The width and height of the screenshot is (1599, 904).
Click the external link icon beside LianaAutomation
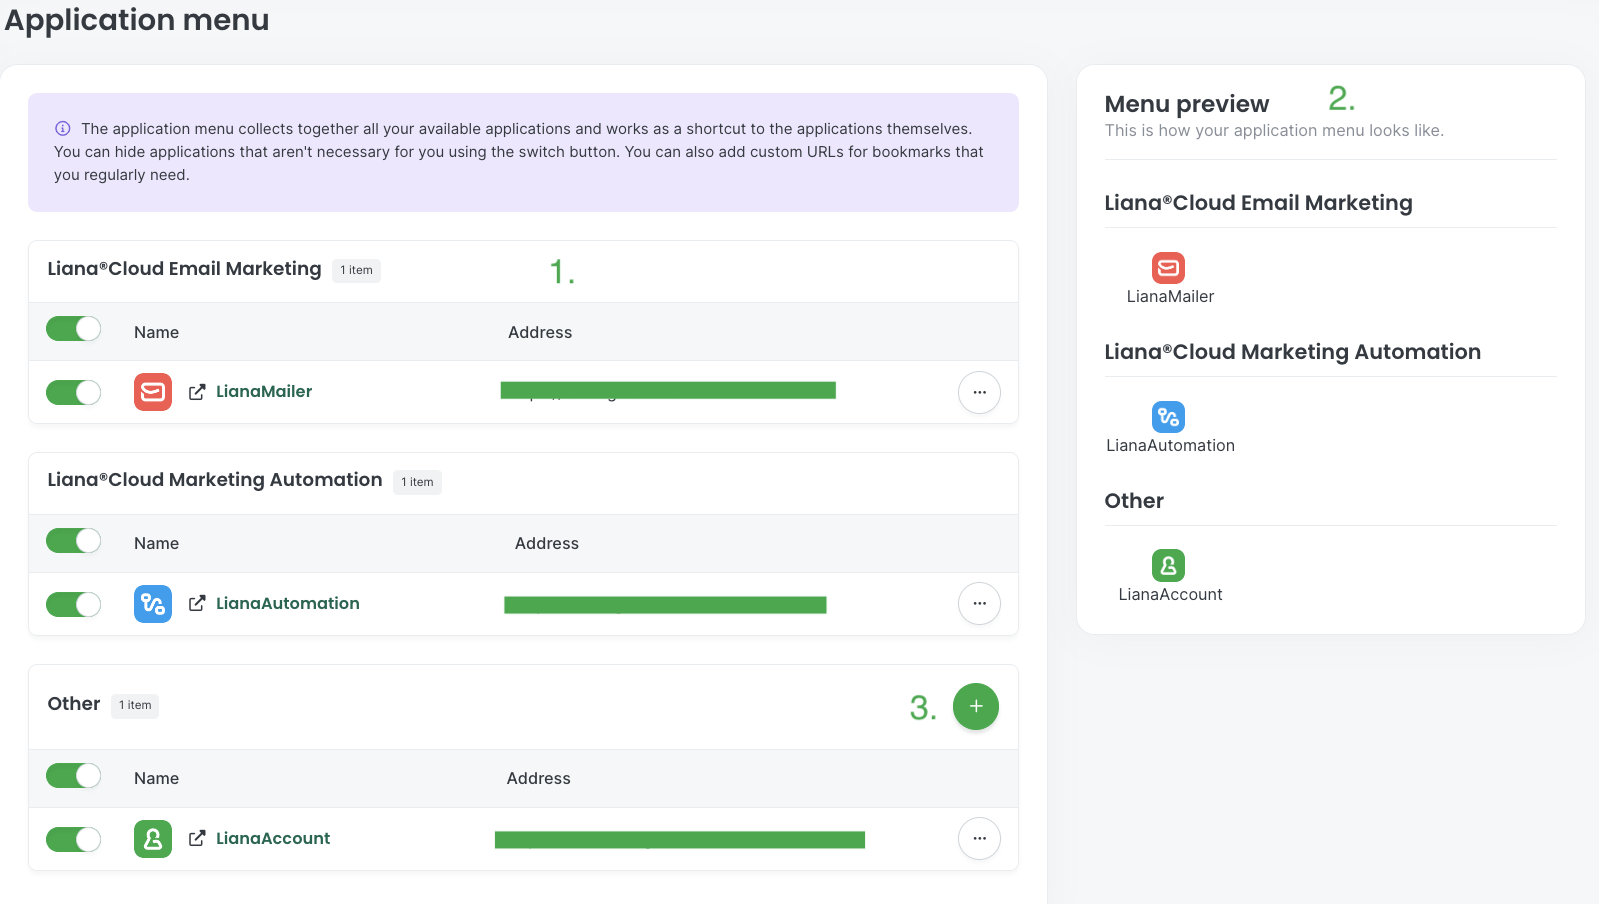pos(197,604)
